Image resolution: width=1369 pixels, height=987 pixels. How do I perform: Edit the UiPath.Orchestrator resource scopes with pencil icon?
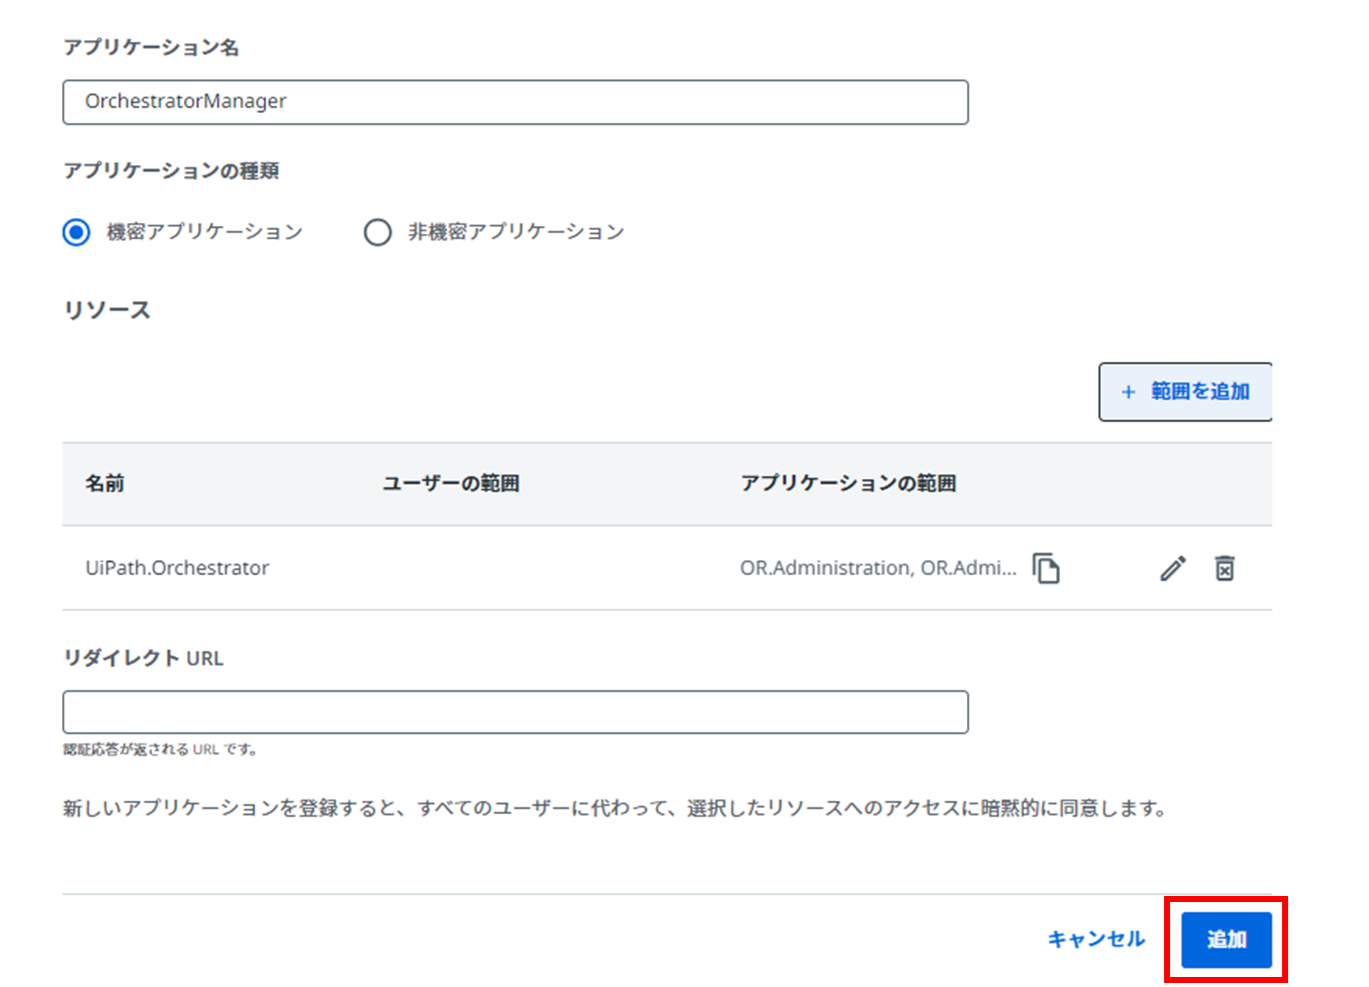coord(1172,568)
